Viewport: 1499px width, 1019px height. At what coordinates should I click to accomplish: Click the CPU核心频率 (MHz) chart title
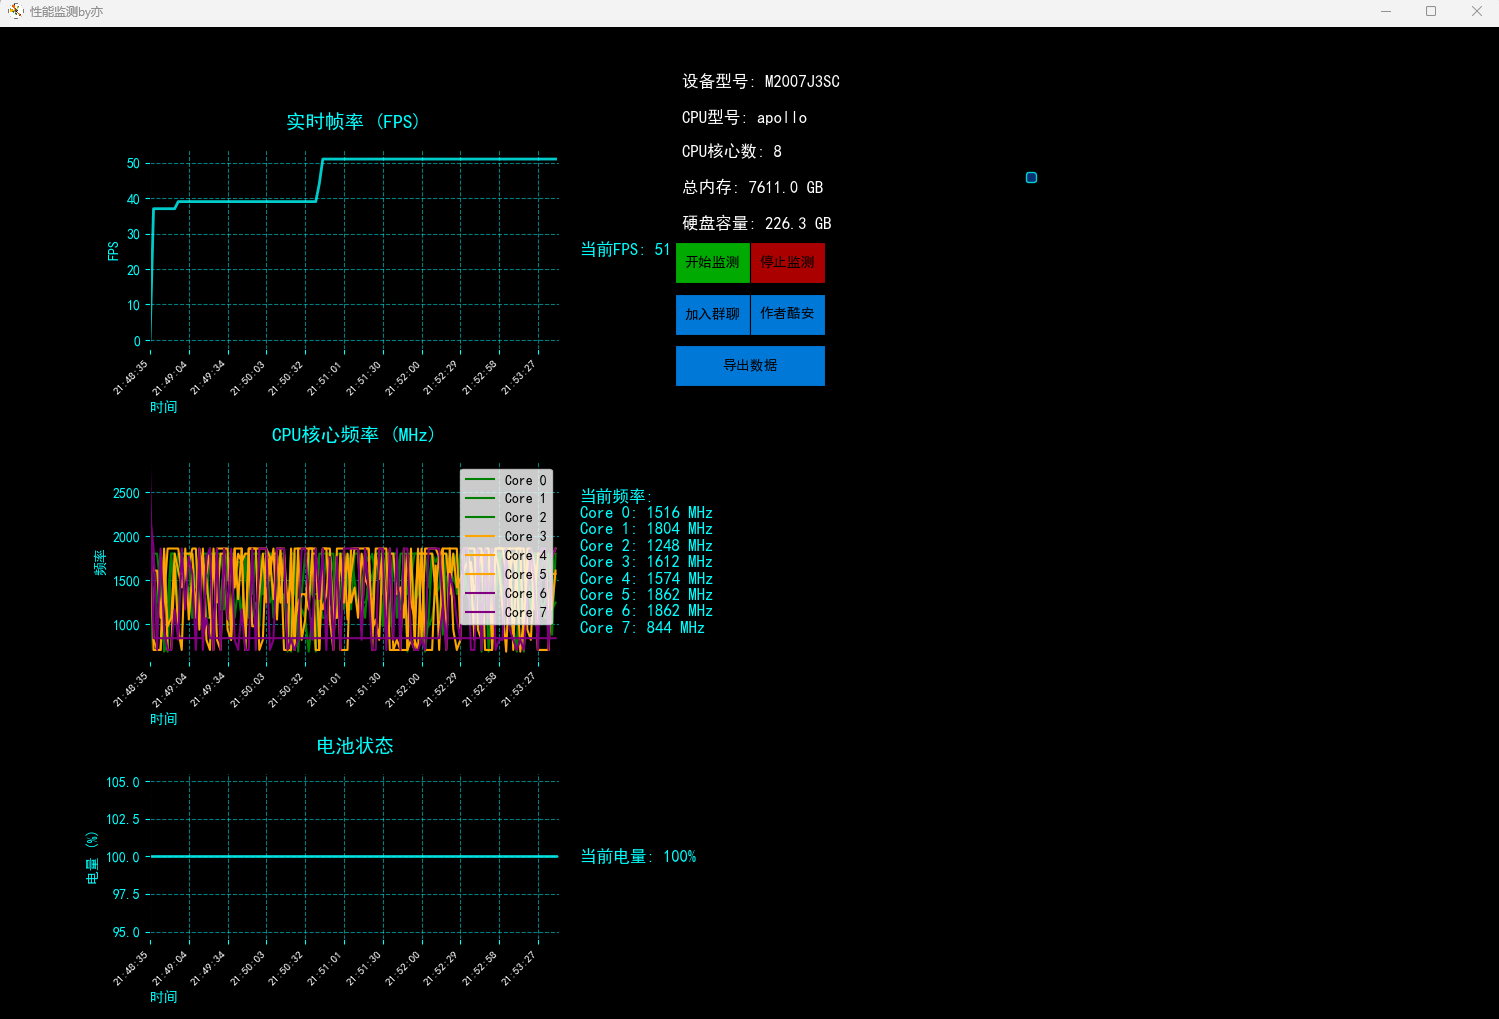click(x=354, y=435)
